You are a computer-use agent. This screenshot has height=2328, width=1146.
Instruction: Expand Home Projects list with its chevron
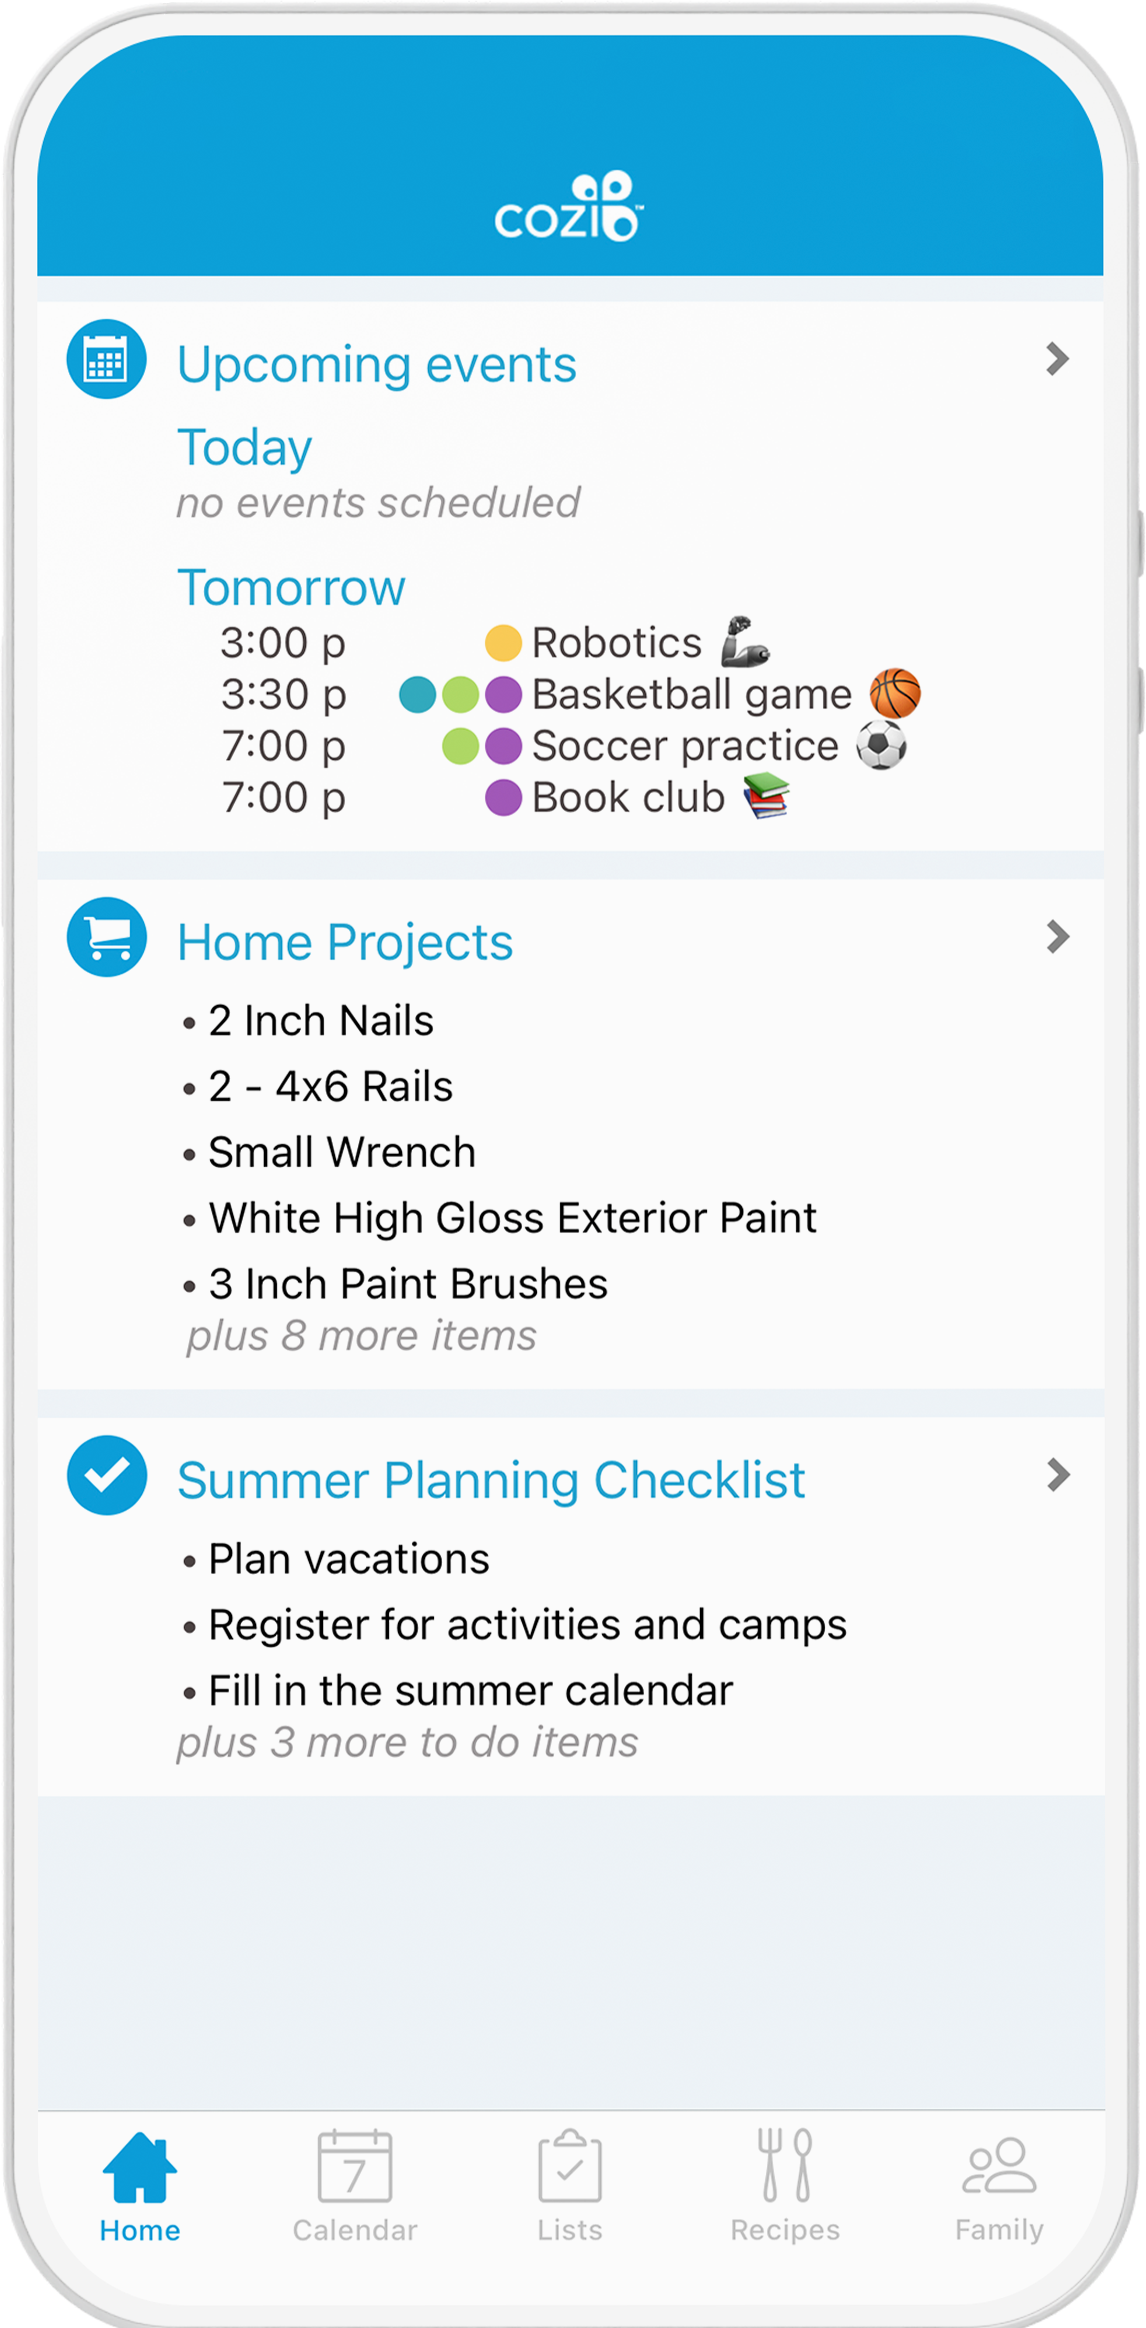click(1058, 937)
